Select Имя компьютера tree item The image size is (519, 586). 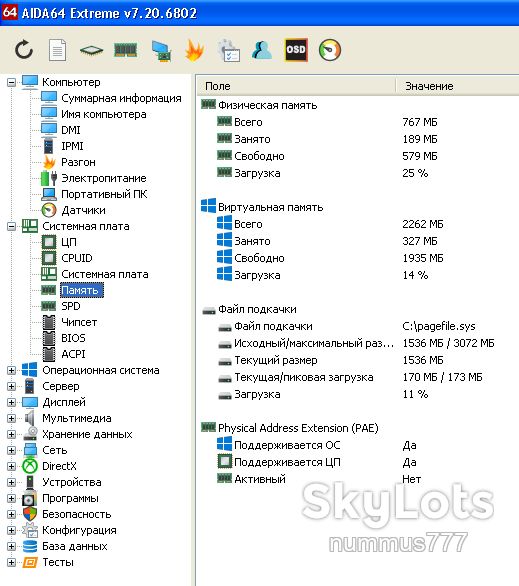click(x=104, y=114)
